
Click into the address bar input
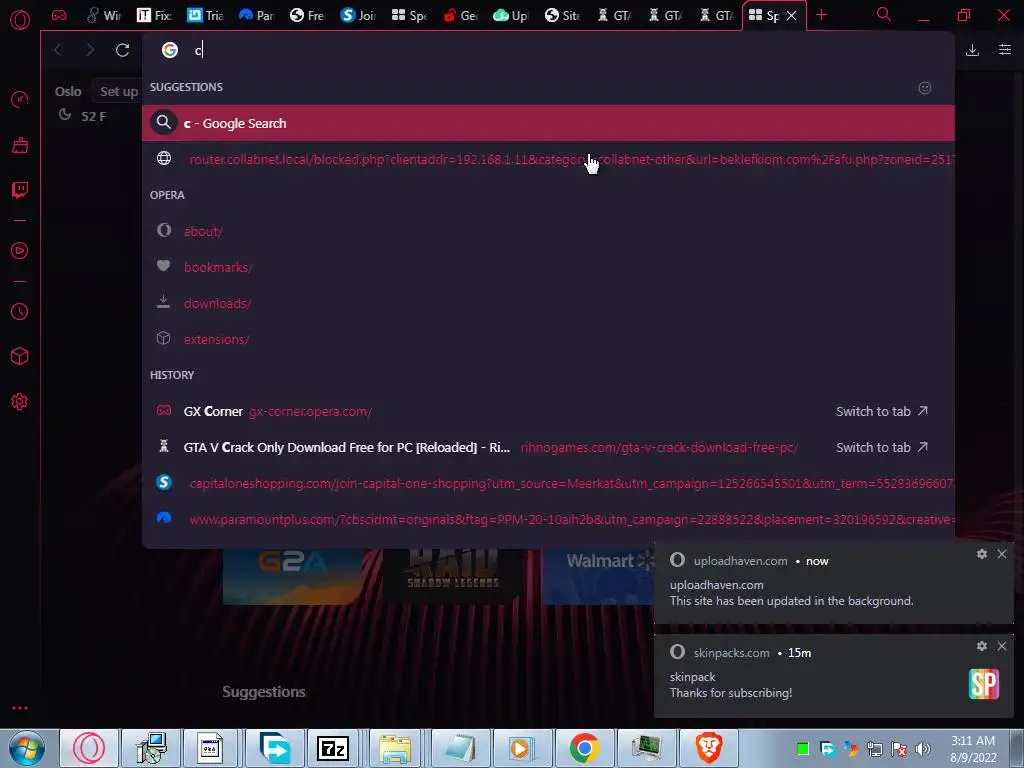pos(568,50)
